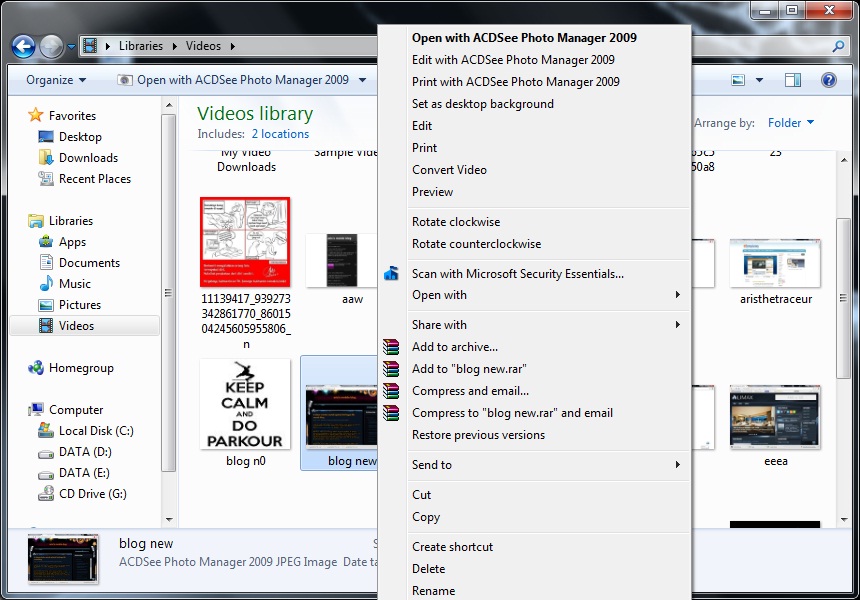The image size is (860, 600).
Task: Choose Cut from context menu
Action: [x=421, y=495]
